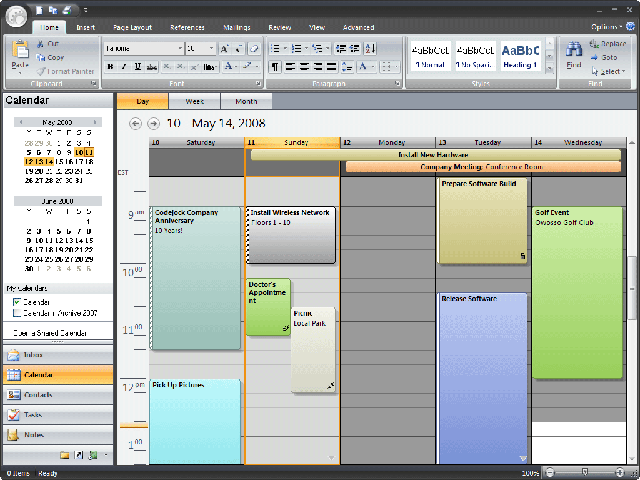Toggle strikethrough formatting
Screen dimensions: 640x480
(x=152, y=67)
